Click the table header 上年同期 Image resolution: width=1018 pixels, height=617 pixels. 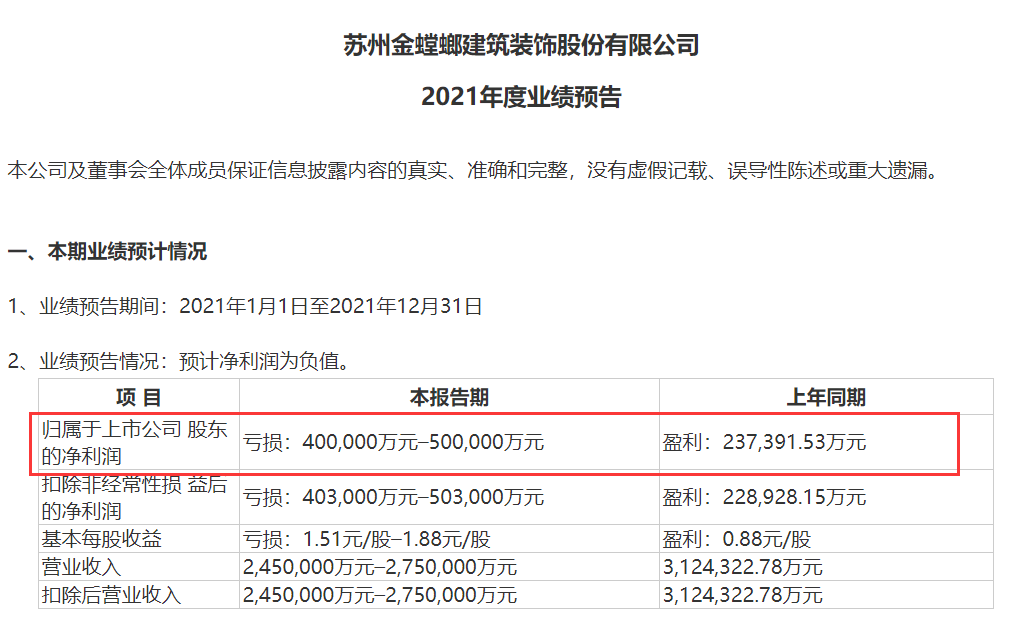[826, 397]
